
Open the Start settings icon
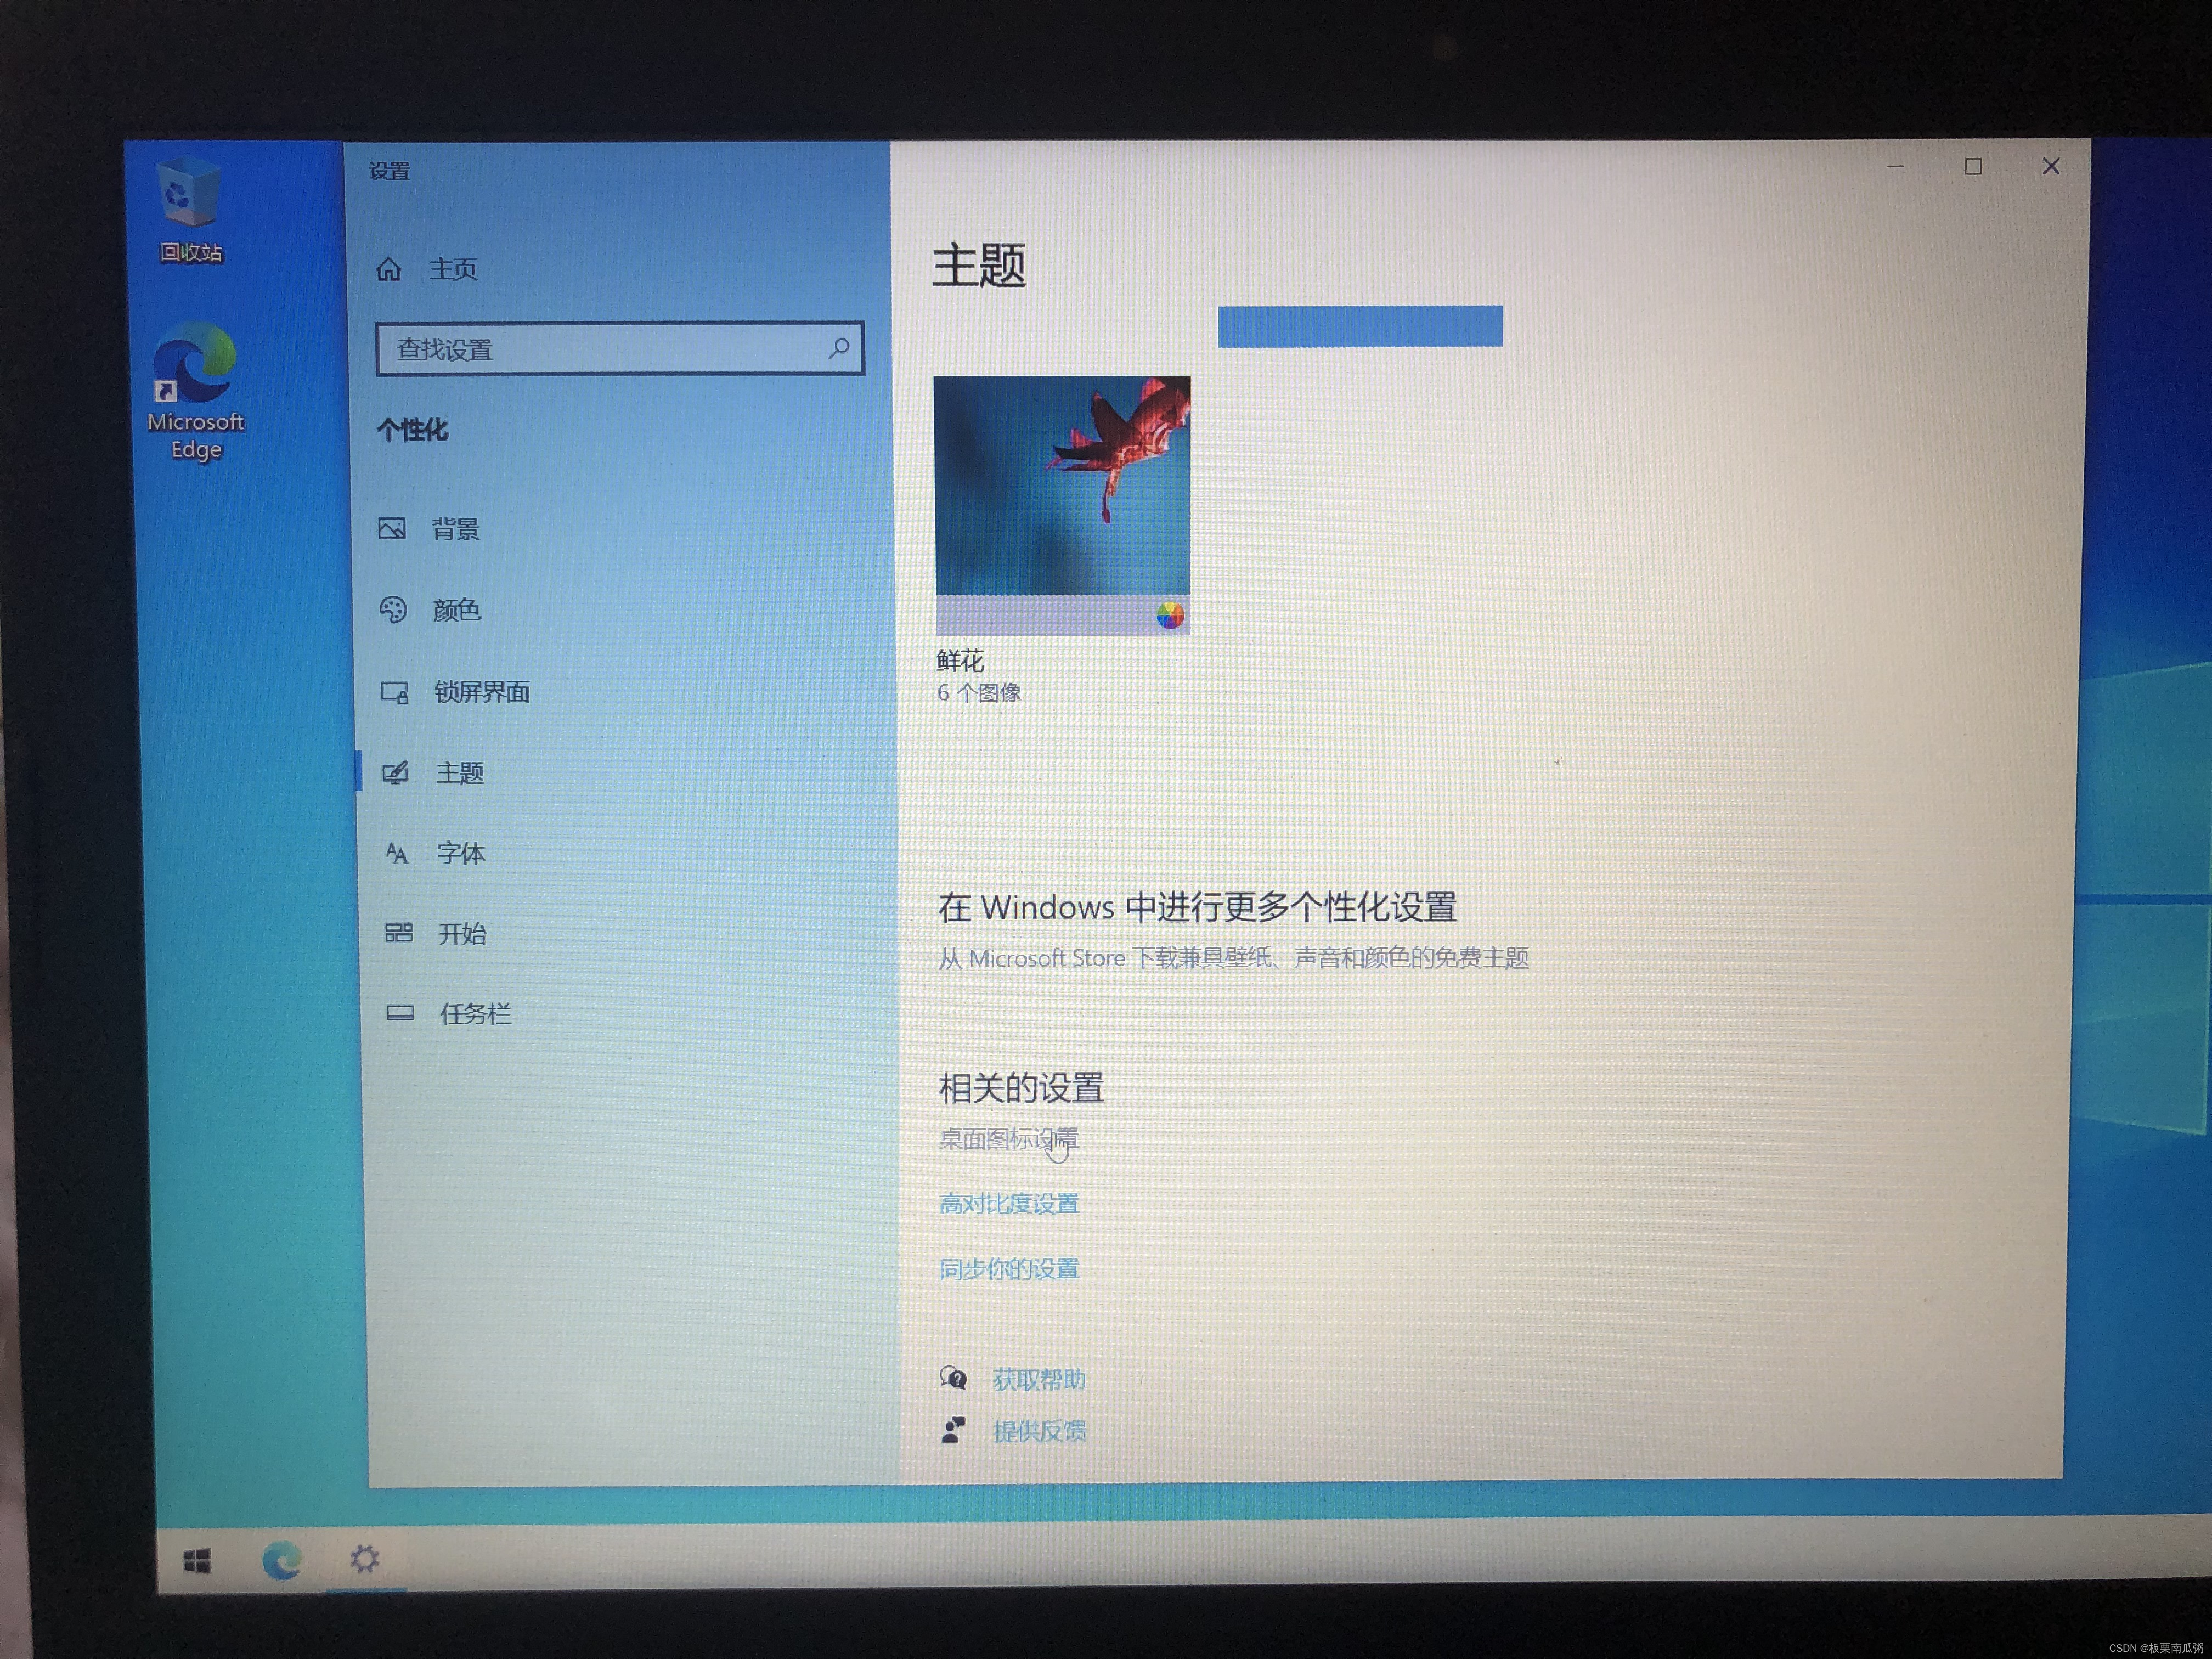399,933
